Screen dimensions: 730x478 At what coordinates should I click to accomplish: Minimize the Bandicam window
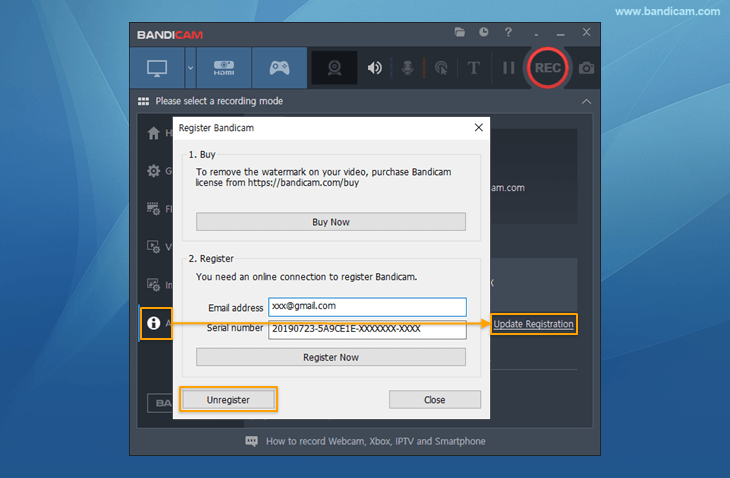561,33
